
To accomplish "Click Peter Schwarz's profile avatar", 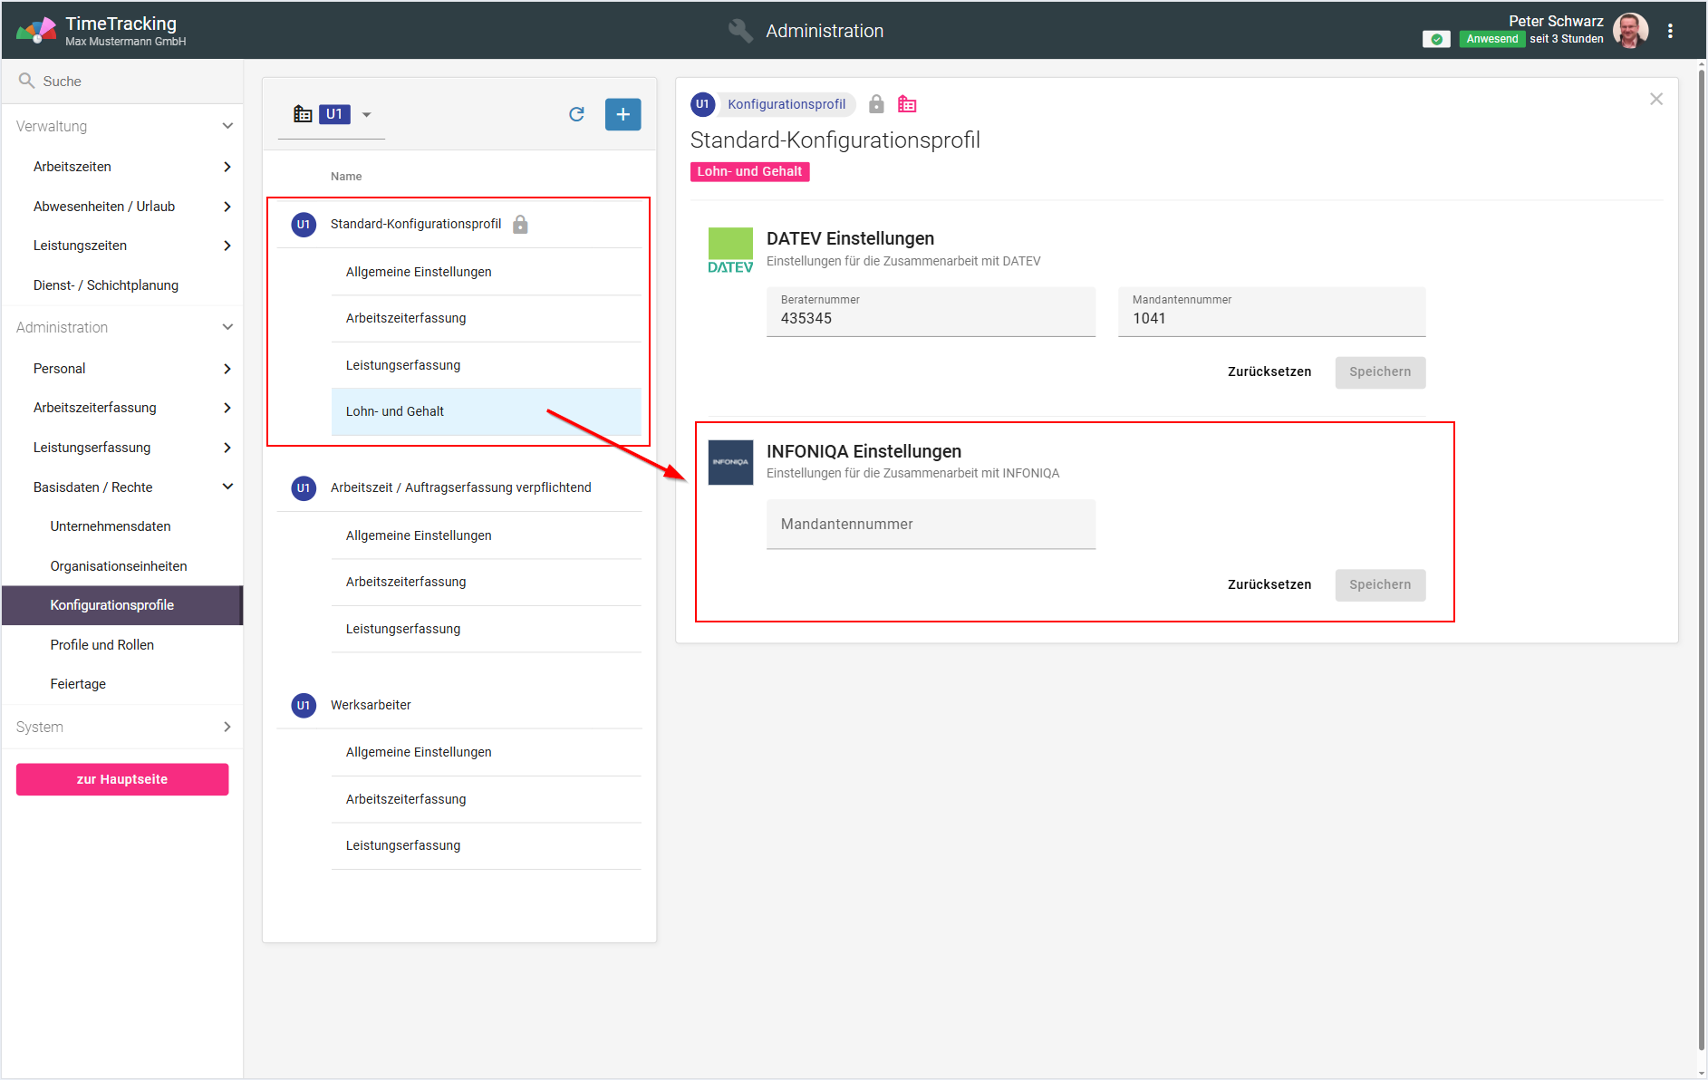I will click(1631, 31).
